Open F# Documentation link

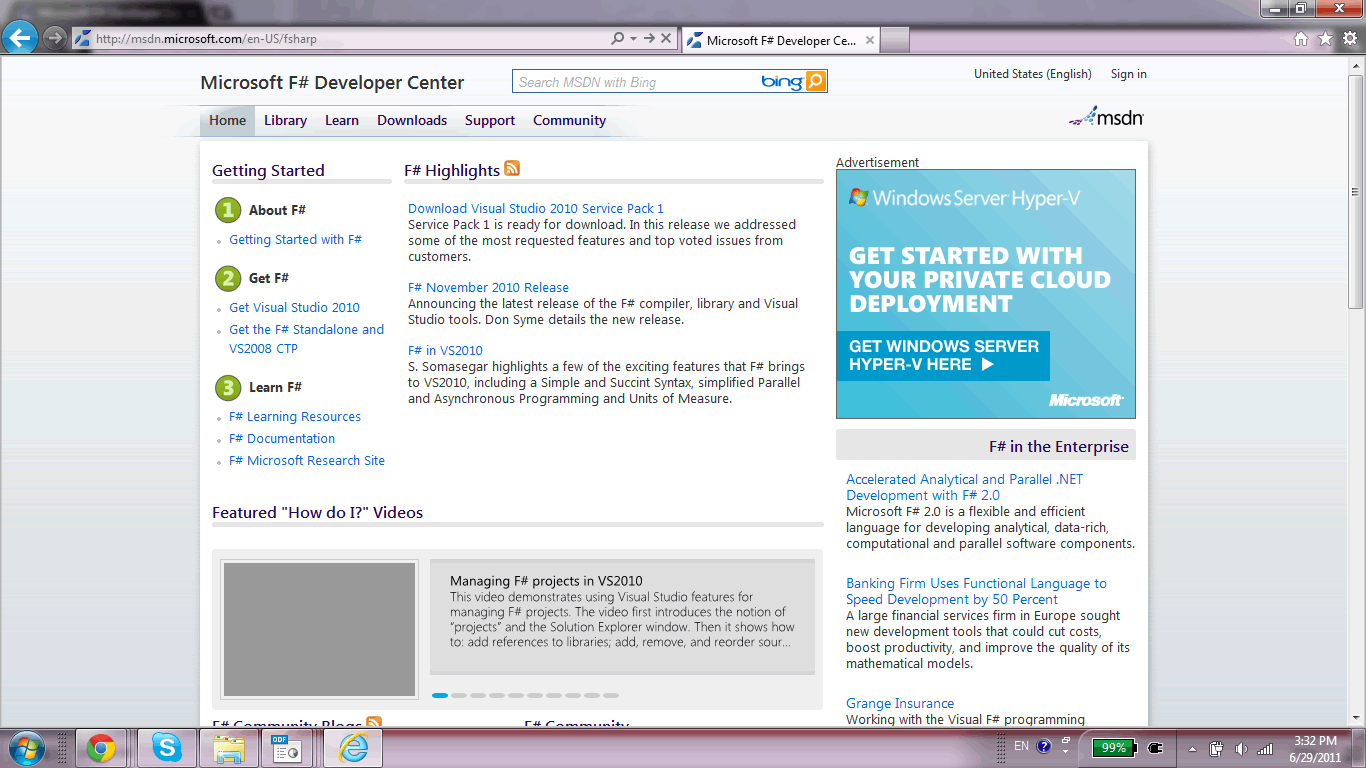(x=282, y=439)
